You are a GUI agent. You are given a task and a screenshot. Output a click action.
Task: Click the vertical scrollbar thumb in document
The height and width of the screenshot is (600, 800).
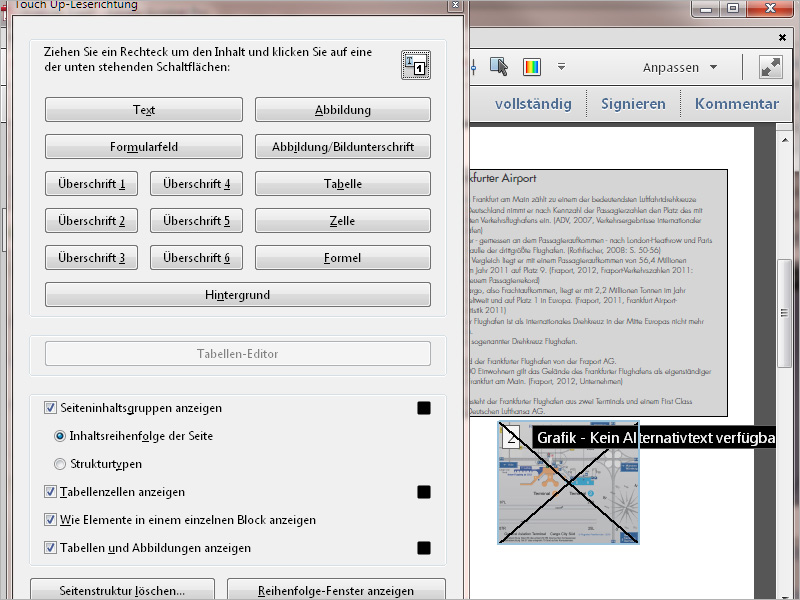pyautogui.click(x=784, y=313)
